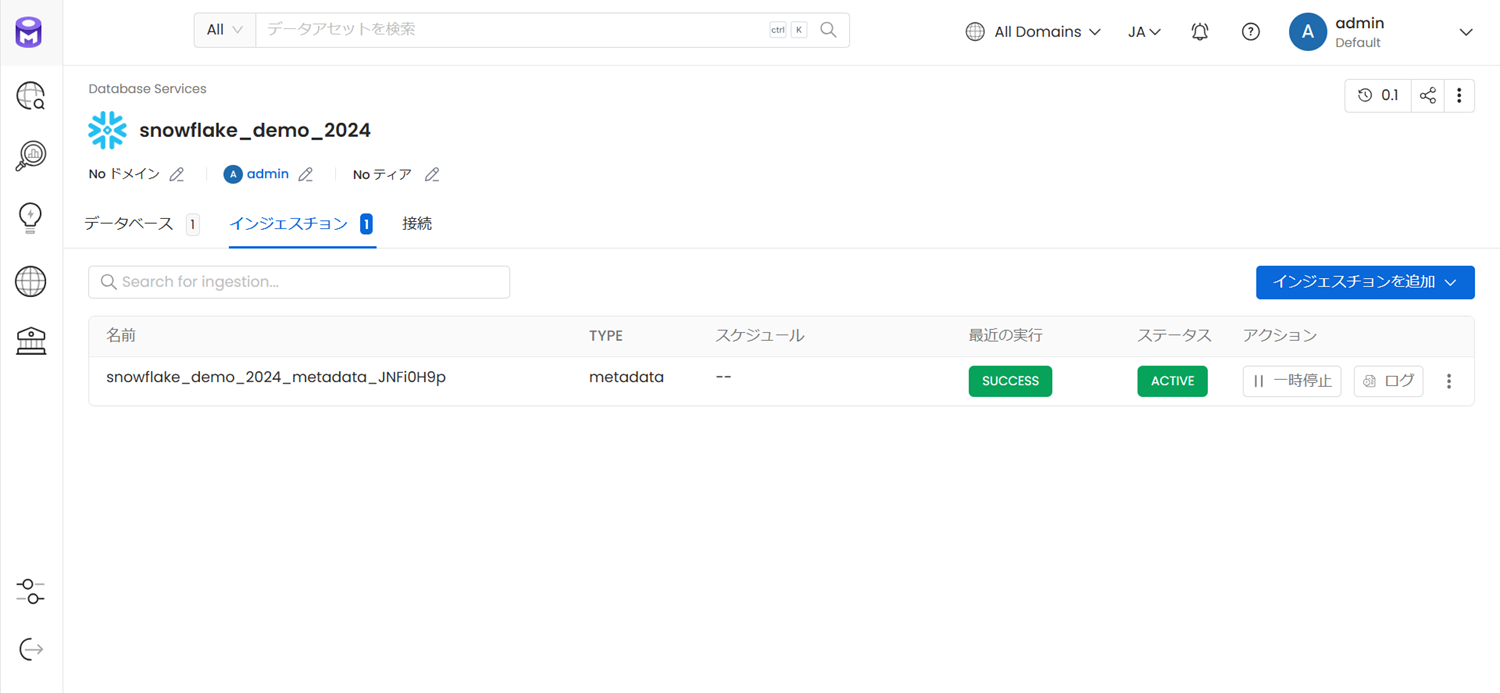
Task: Click the 名前 column header
Action: tap(121, 336)
